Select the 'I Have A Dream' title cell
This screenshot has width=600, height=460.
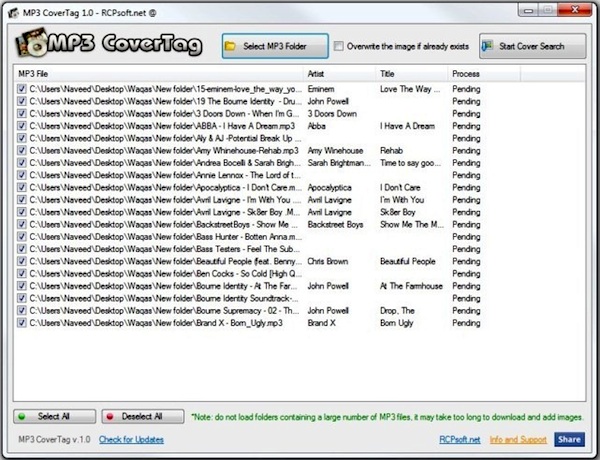pos(408,126)
